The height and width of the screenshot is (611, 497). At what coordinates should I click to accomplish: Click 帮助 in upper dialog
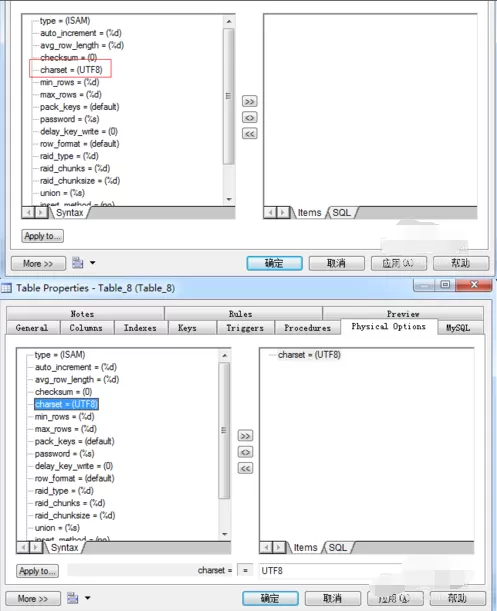(x=461, y=263)
